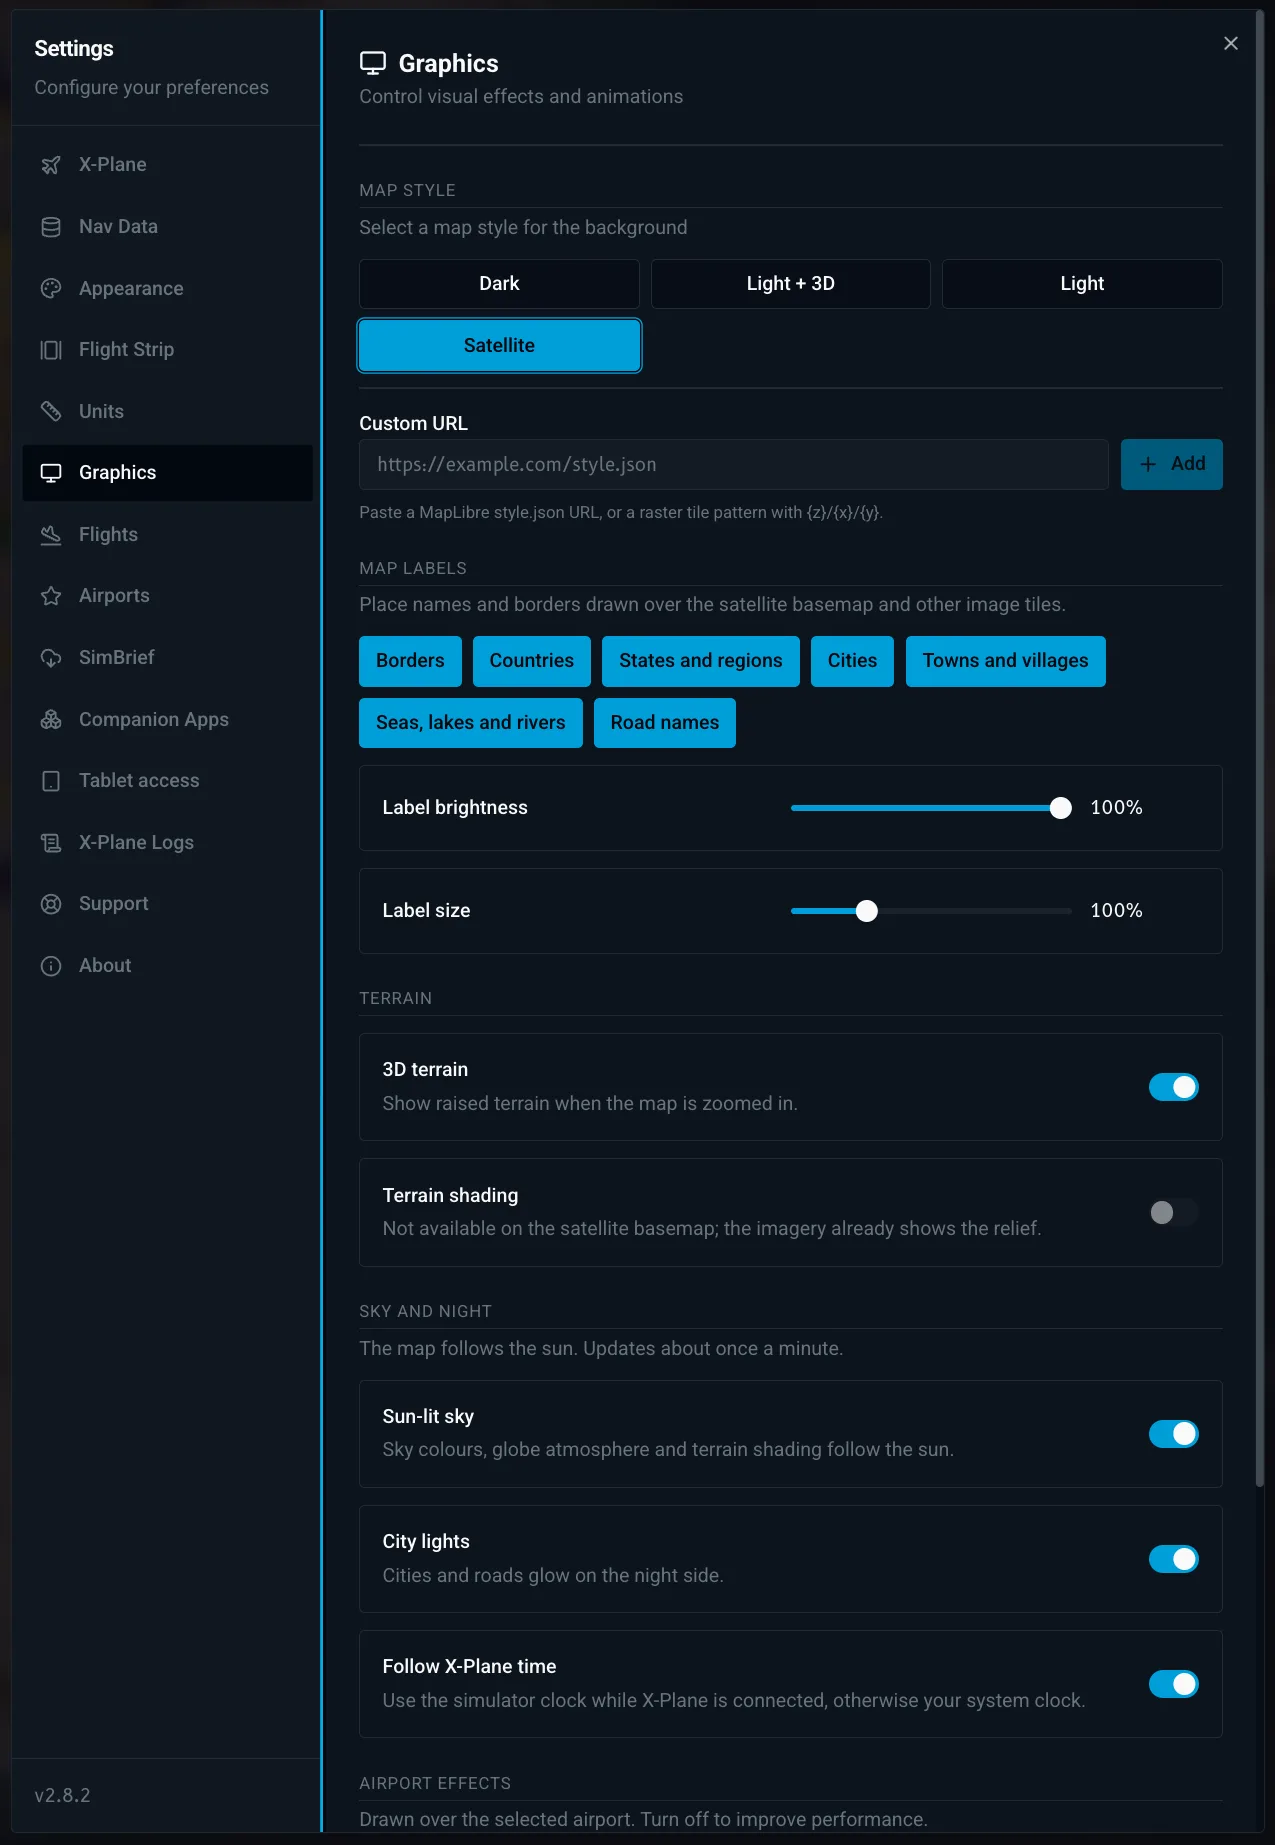Click the Graphics monitor icon in sidebar
The height and width of the screenshot is (1845, 1275).
click(x=51, y=473)
